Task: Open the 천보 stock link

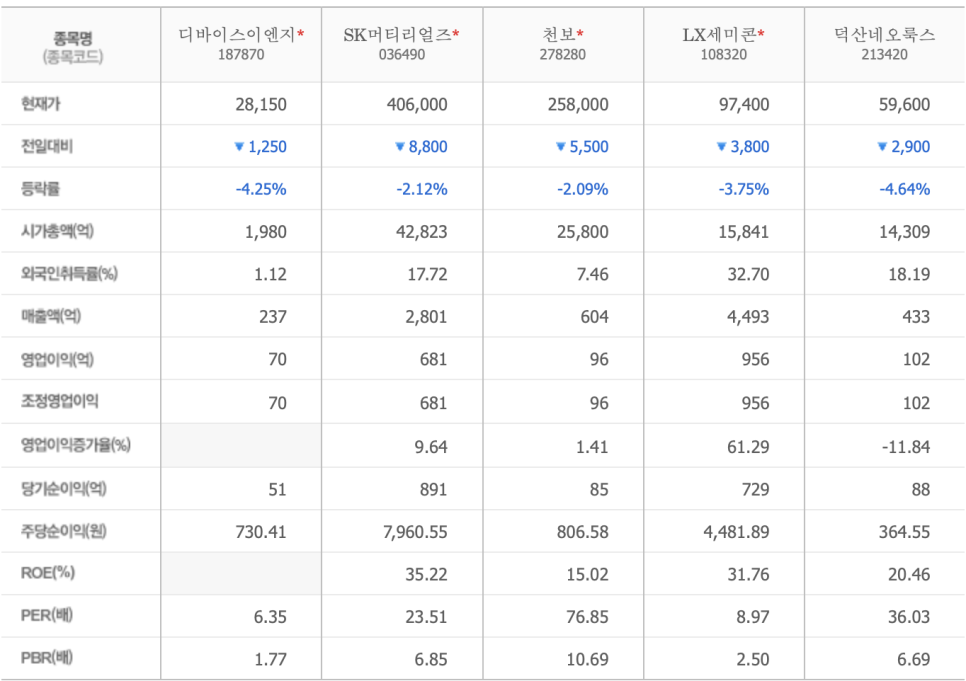Action: click(559, 35)
